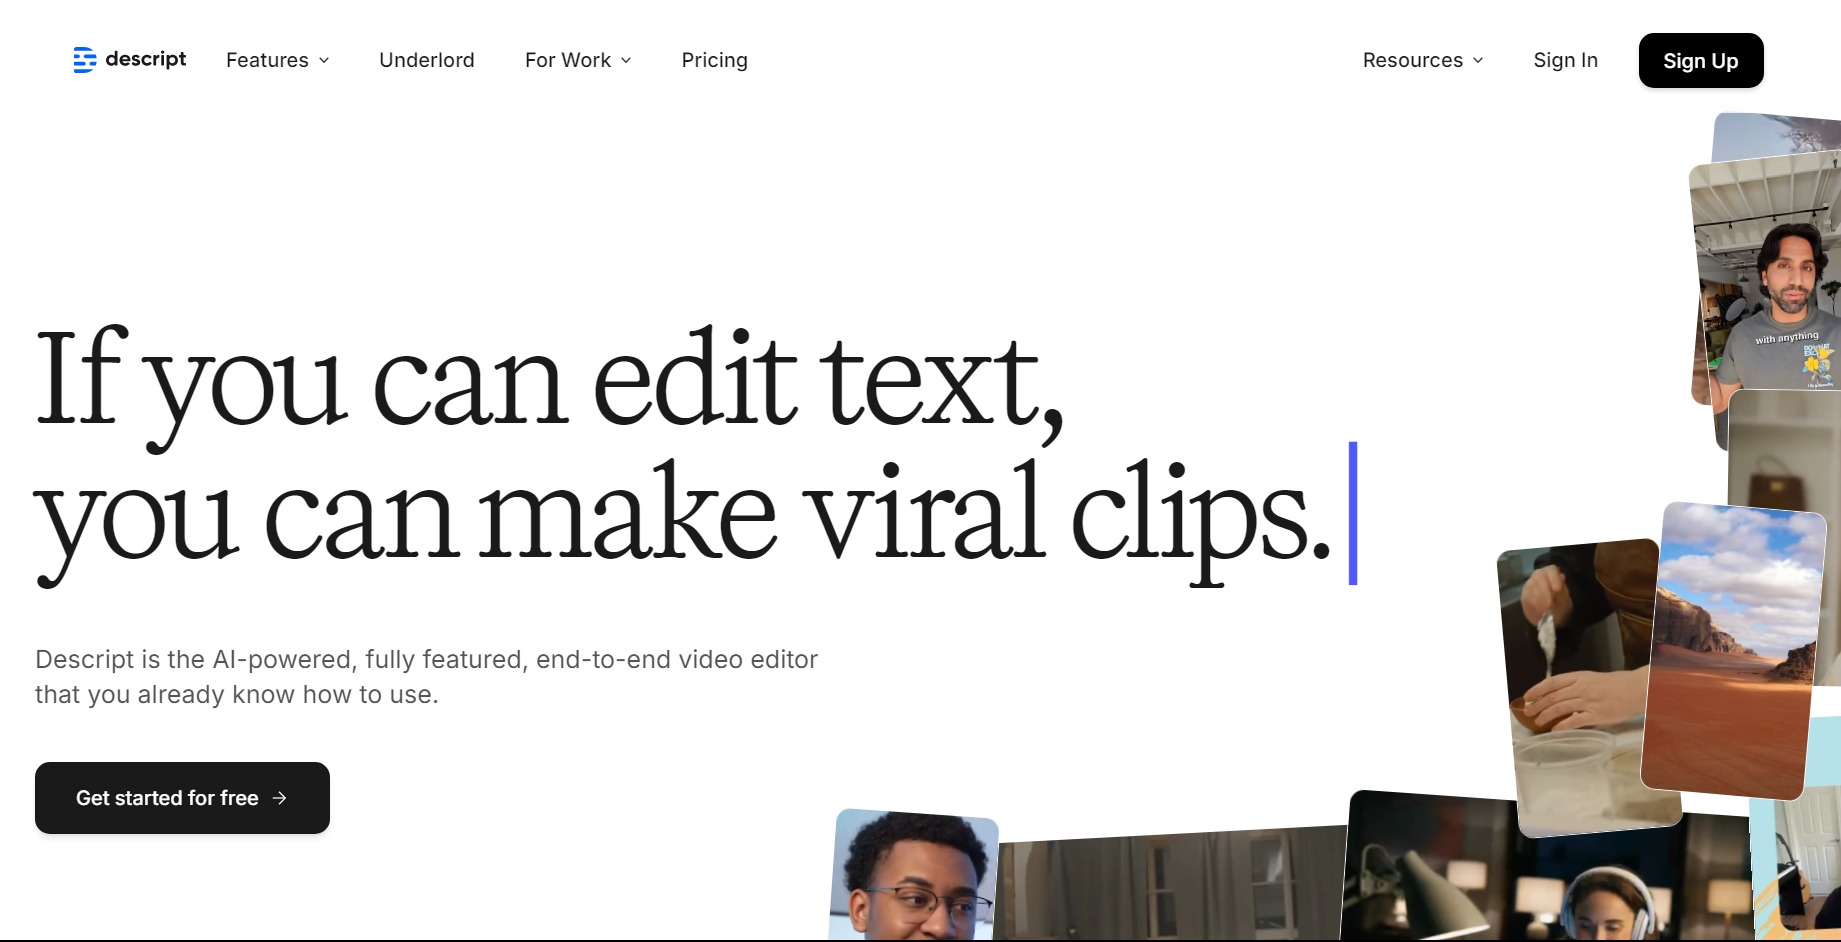Expand the Resources dropdown chevron
The height and width of the screenshot is (942, 1841).
pyautogui.click(x=1478, y=61)
